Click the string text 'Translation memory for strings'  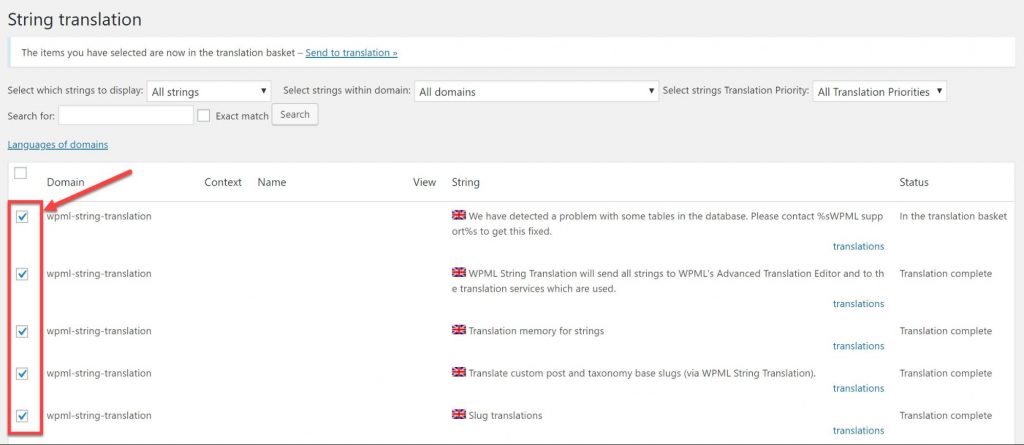tap(536, 331)
